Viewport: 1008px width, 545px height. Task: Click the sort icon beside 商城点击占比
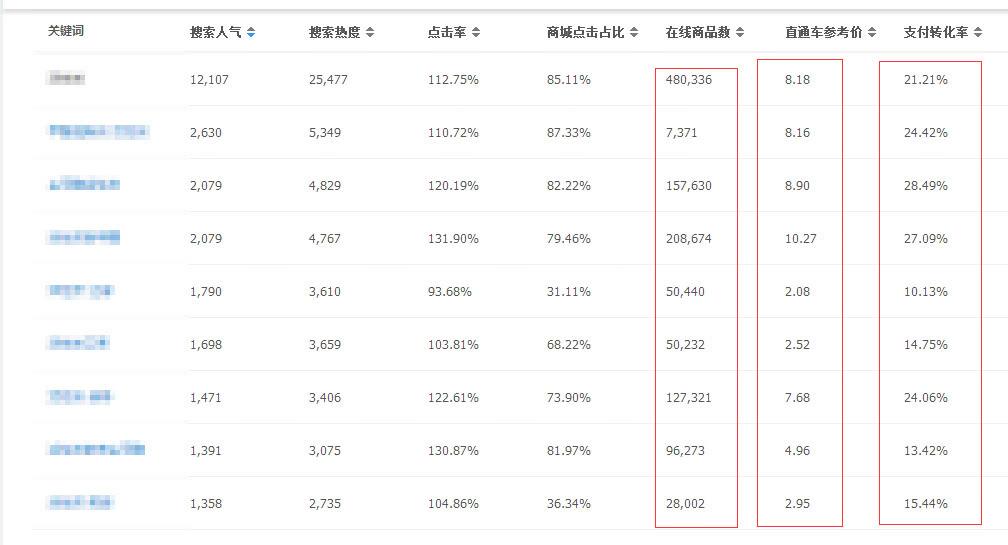click(634, 33)
